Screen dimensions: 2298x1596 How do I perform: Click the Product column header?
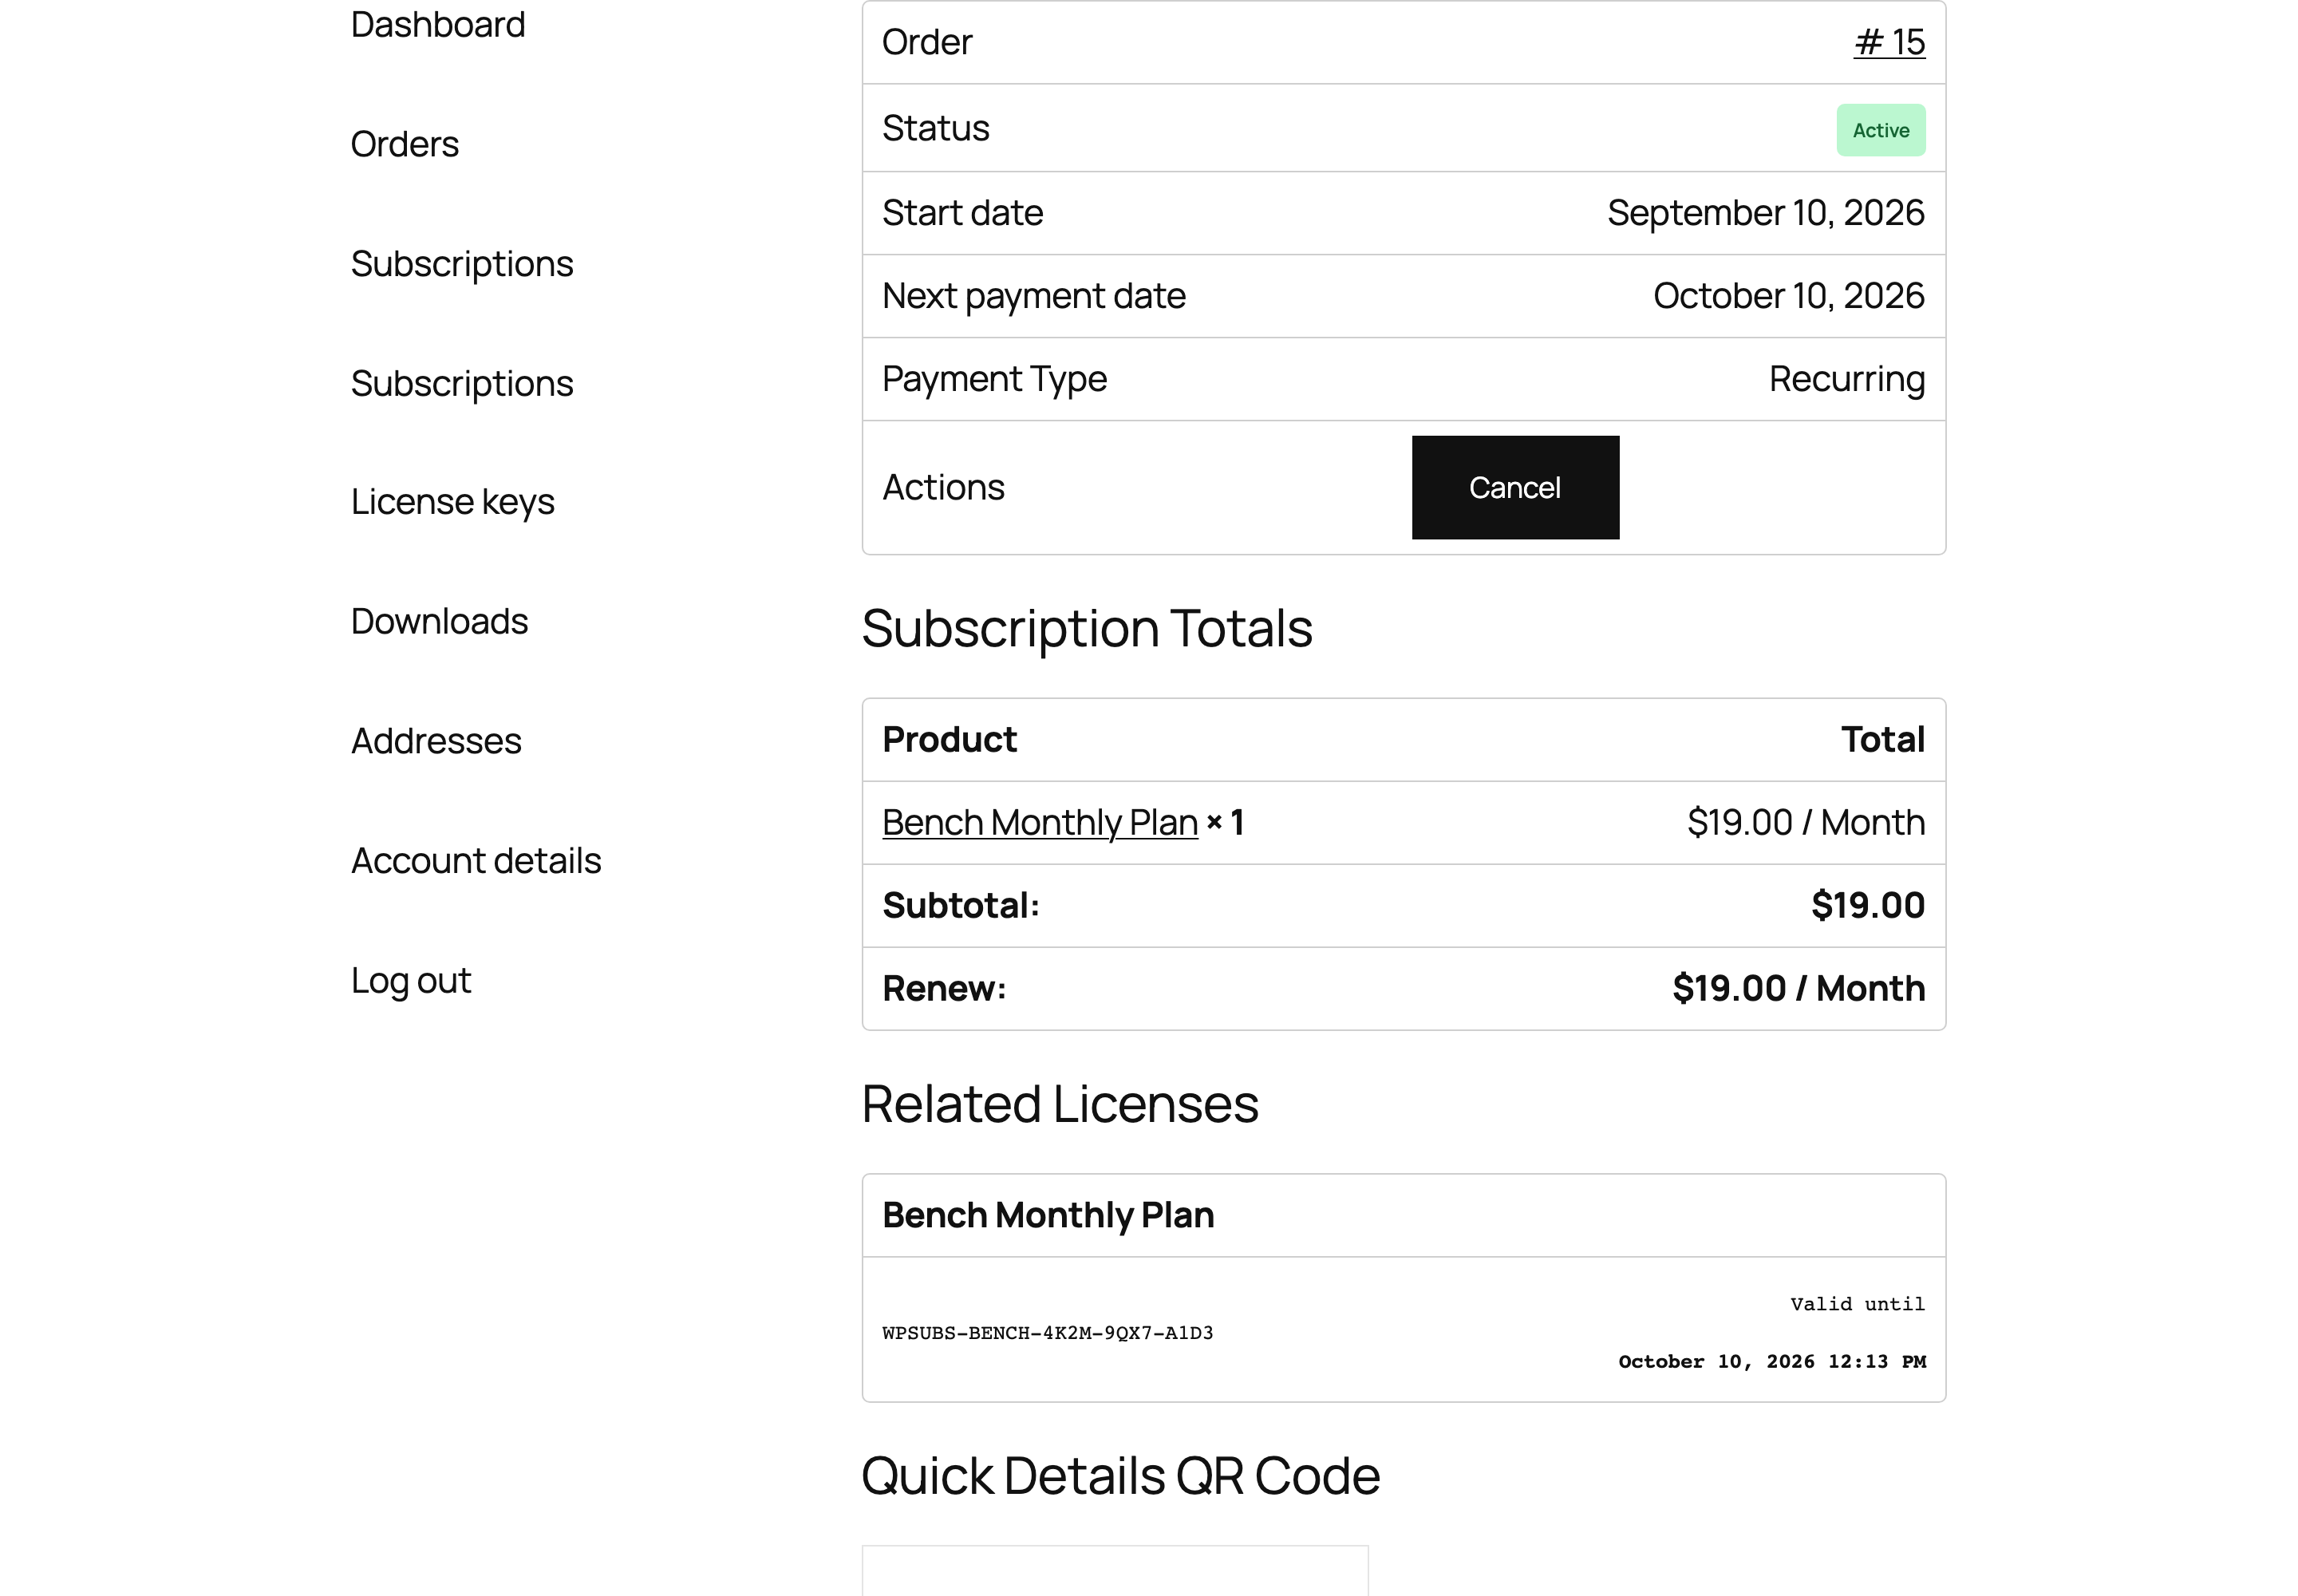[949, 739]
